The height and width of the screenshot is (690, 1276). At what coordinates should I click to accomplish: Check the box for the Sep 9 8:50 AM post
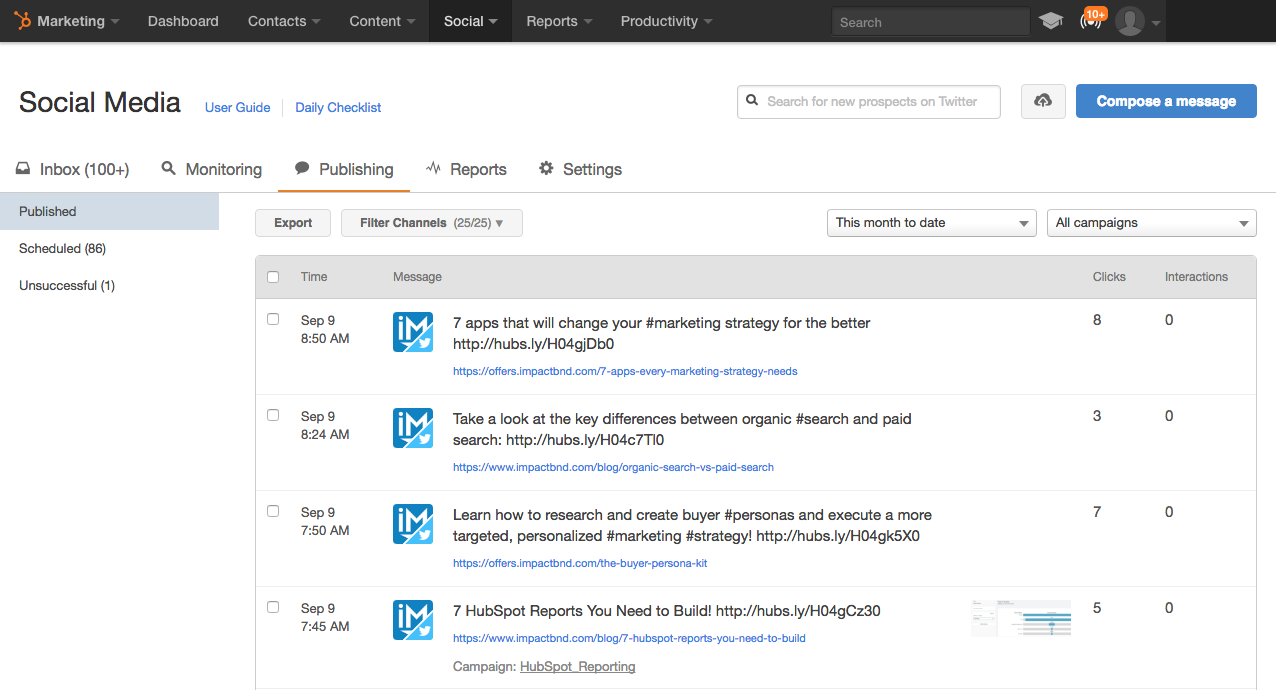coord(273,319)
